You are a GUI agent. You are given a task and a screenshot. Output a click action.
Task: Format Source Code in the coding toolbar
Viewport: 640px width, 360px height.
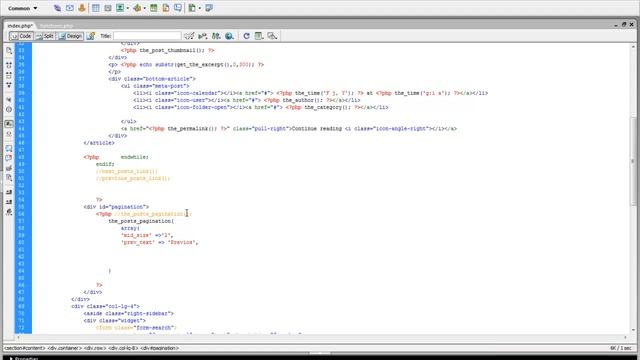(9, 212)
